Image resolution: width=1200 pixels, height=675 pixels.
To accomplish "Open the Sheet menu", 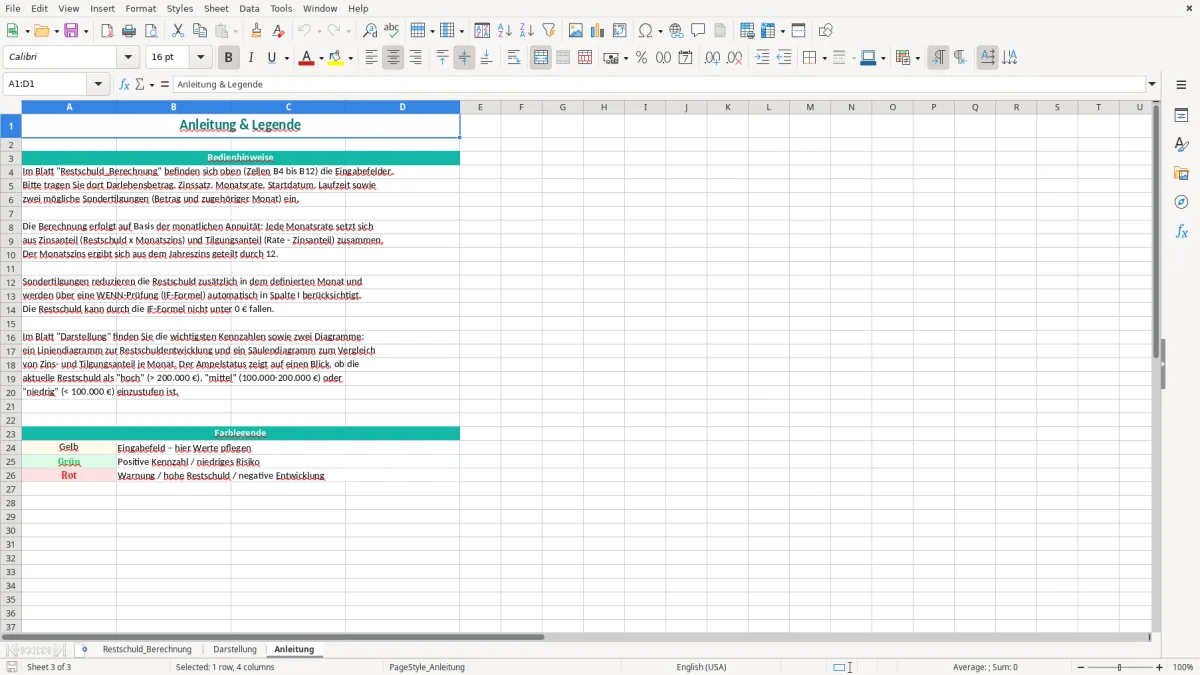I will coord(216,8).
